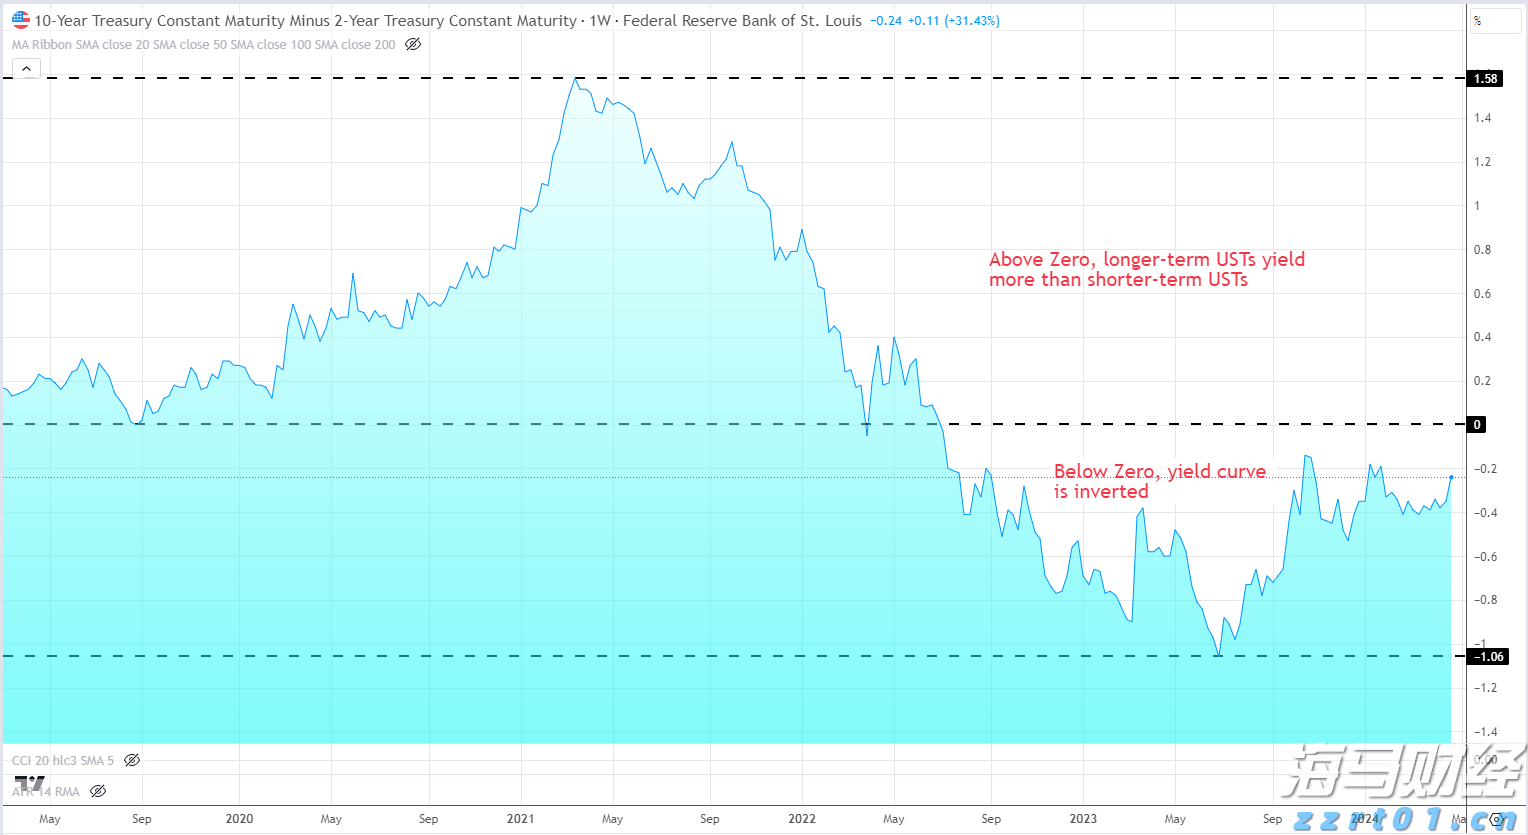Click the 2020 label on time axis

tap(239, 819)
